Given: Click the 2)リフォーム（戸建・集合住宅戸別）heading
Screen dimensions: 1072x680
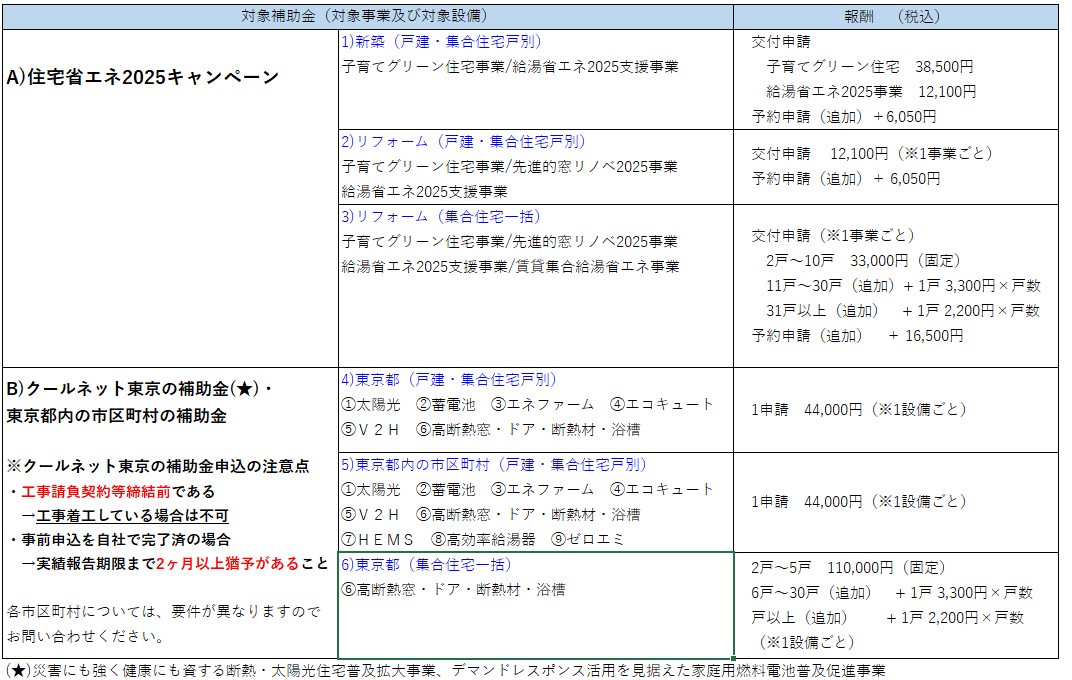Looking at the screenshot, I should 464,141.
